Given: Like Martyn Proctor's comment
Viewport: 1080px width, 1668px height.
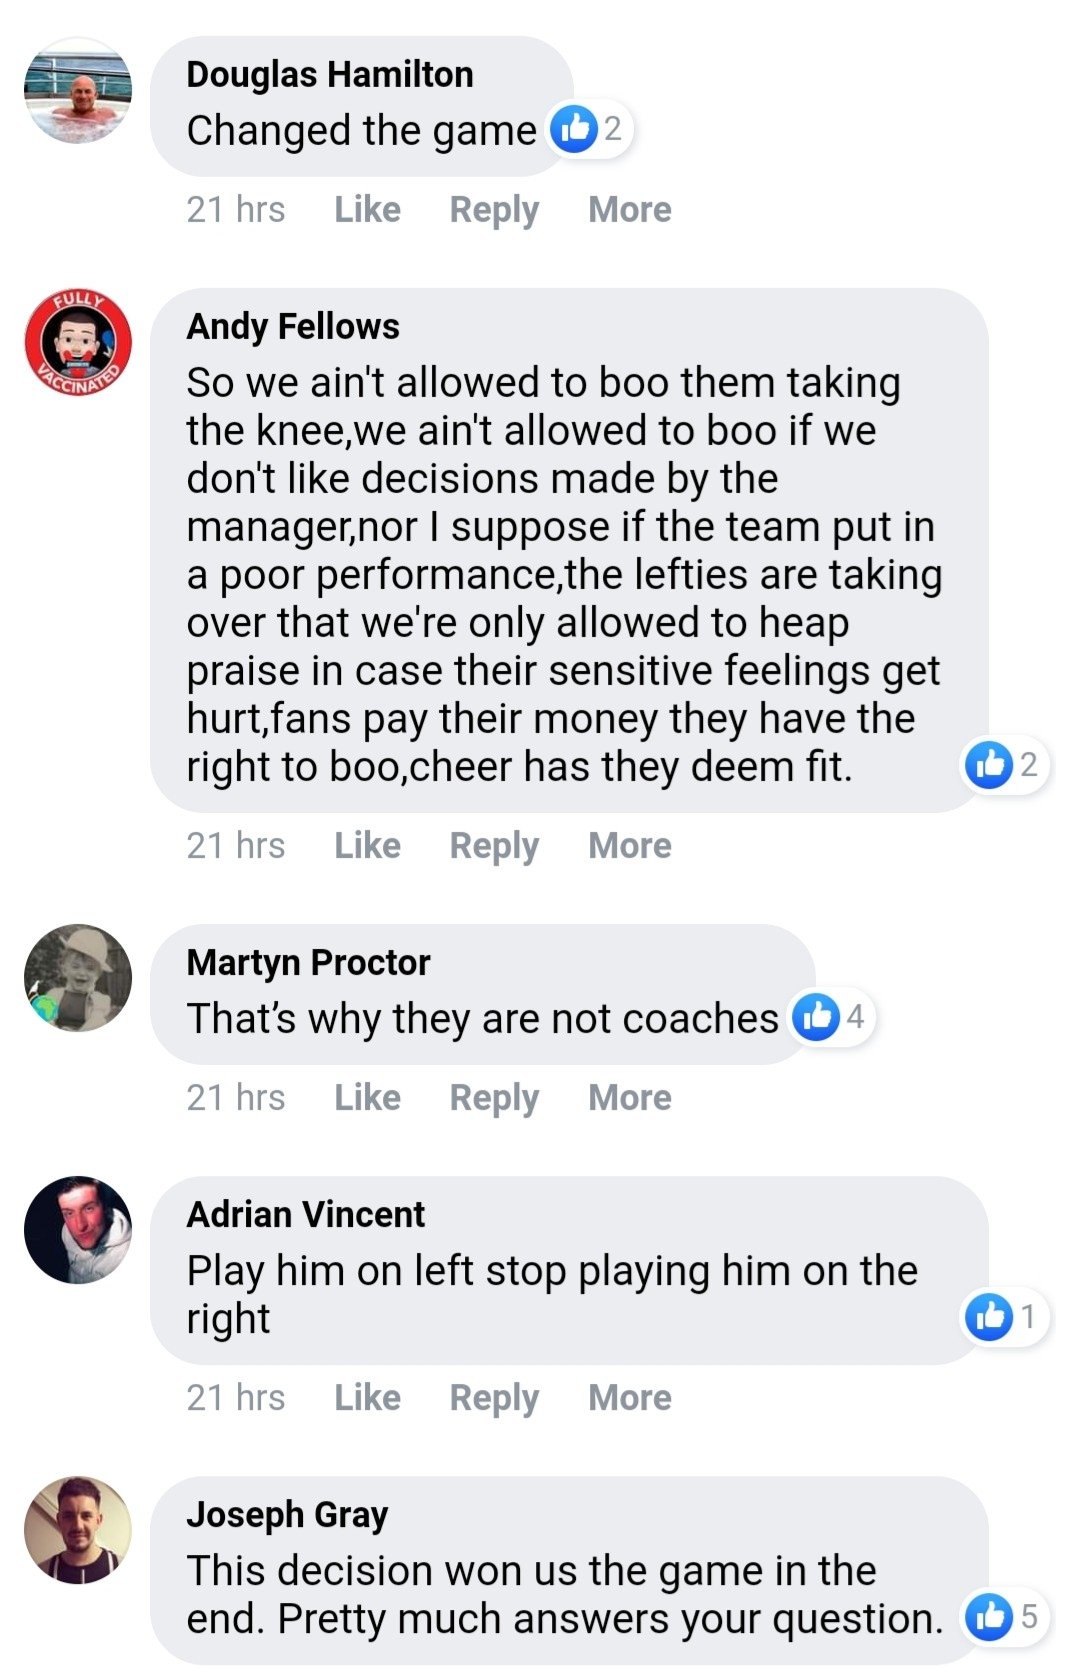Looking at the screenshot, I should click(x=367, y=1098).
